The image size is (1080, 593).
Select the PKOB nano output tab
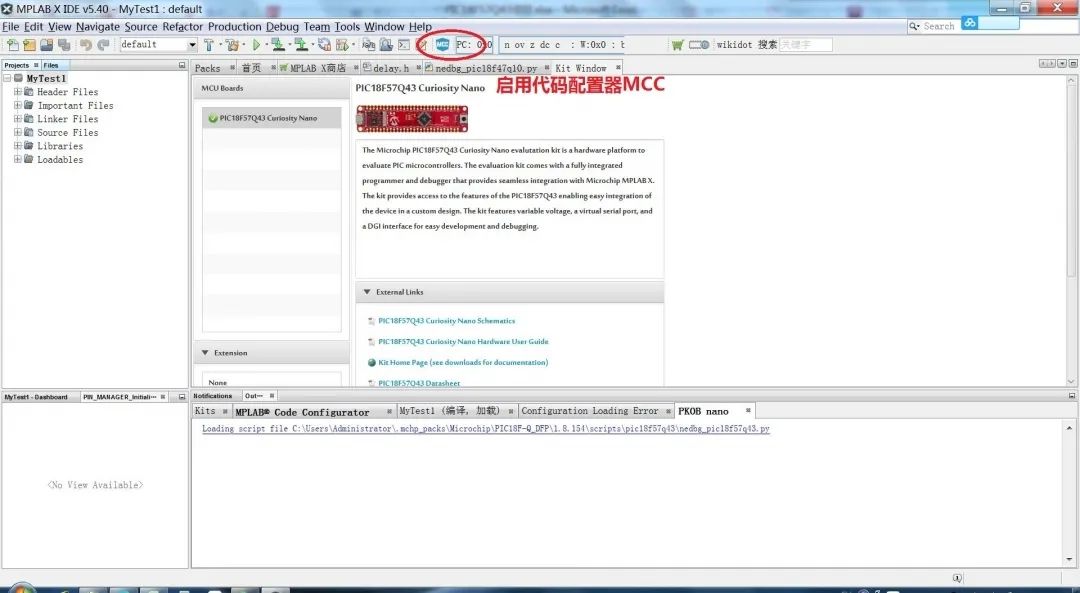click(x=703, y=411)
